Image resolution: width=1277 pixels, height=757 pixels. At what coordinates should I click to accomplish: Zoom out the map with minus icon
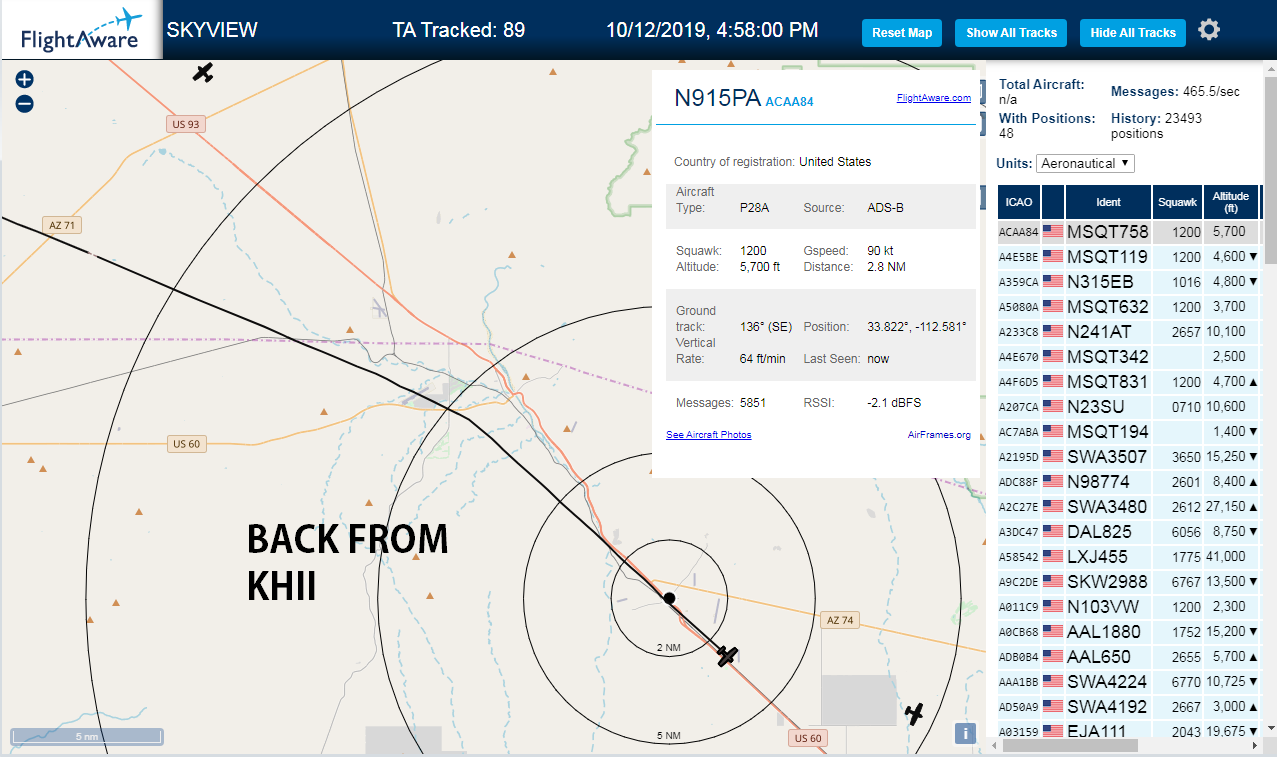[25, 103]
